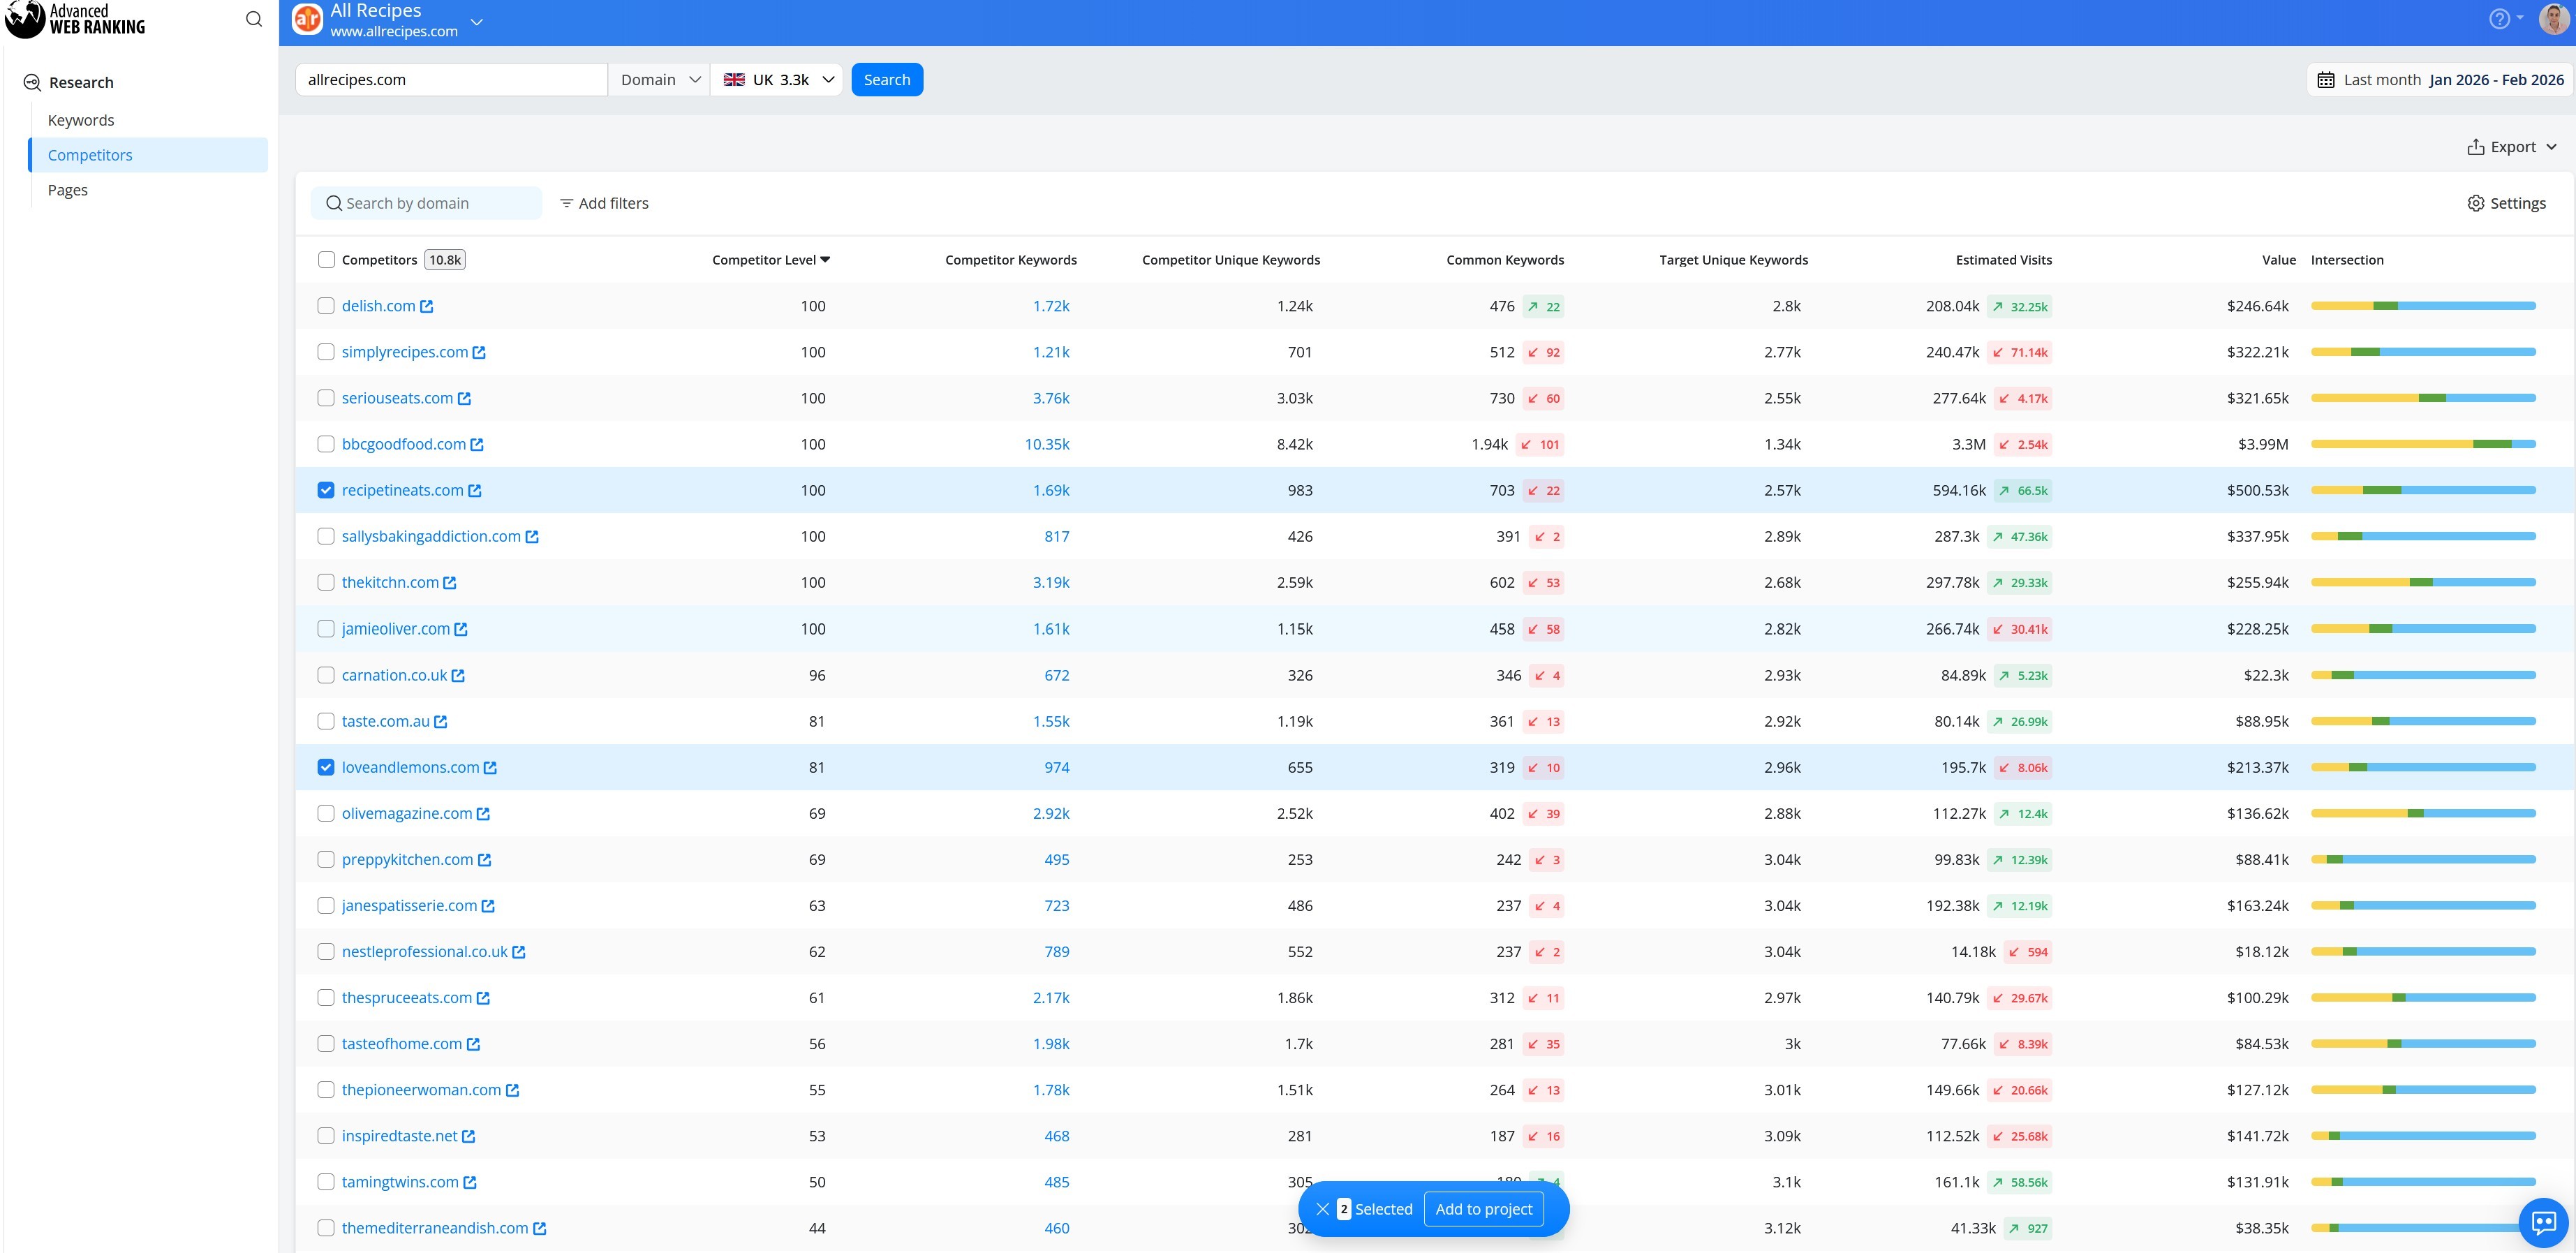Check the bbcgoodfood.com row checkbox

(x=326, y=444)
